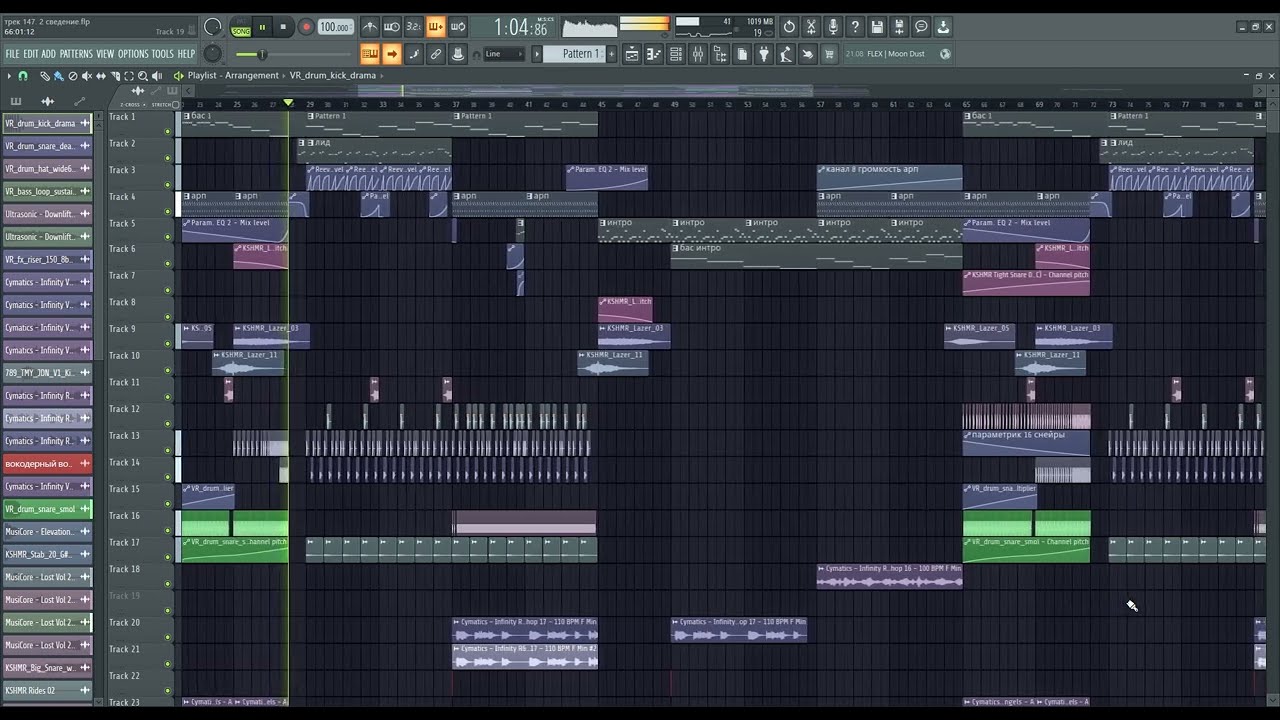
Task: Select KSHMR Rides 02 in picker
Action: [47, 691]
